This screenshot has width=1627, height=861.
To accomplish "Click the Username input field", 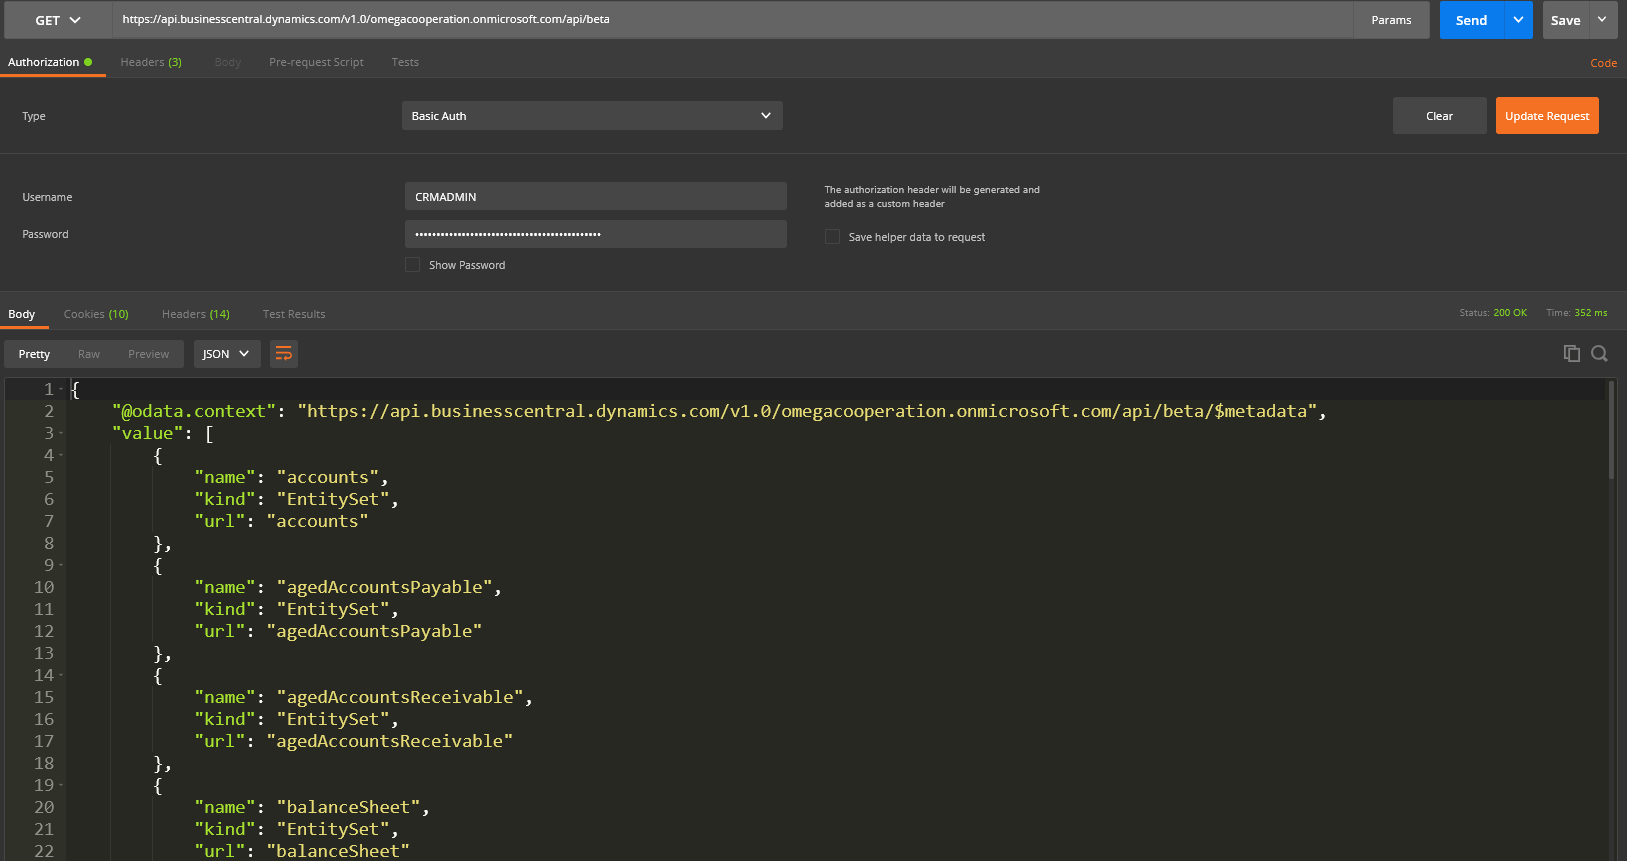I will click(x=595, y=197).
